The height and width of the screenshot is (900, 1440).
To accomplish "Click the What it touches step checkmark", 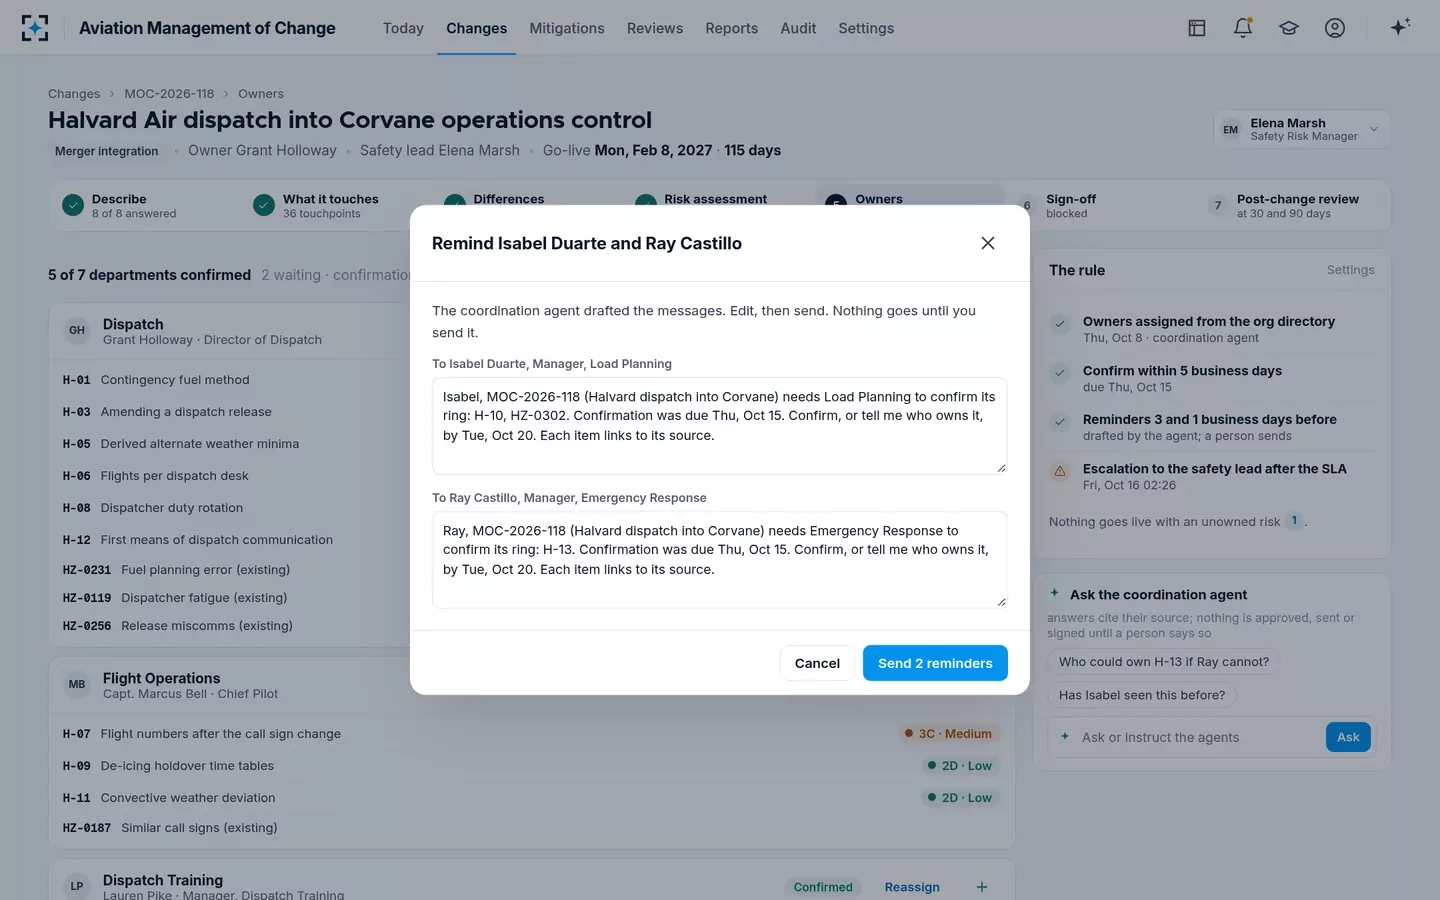I will coord(264,205).
